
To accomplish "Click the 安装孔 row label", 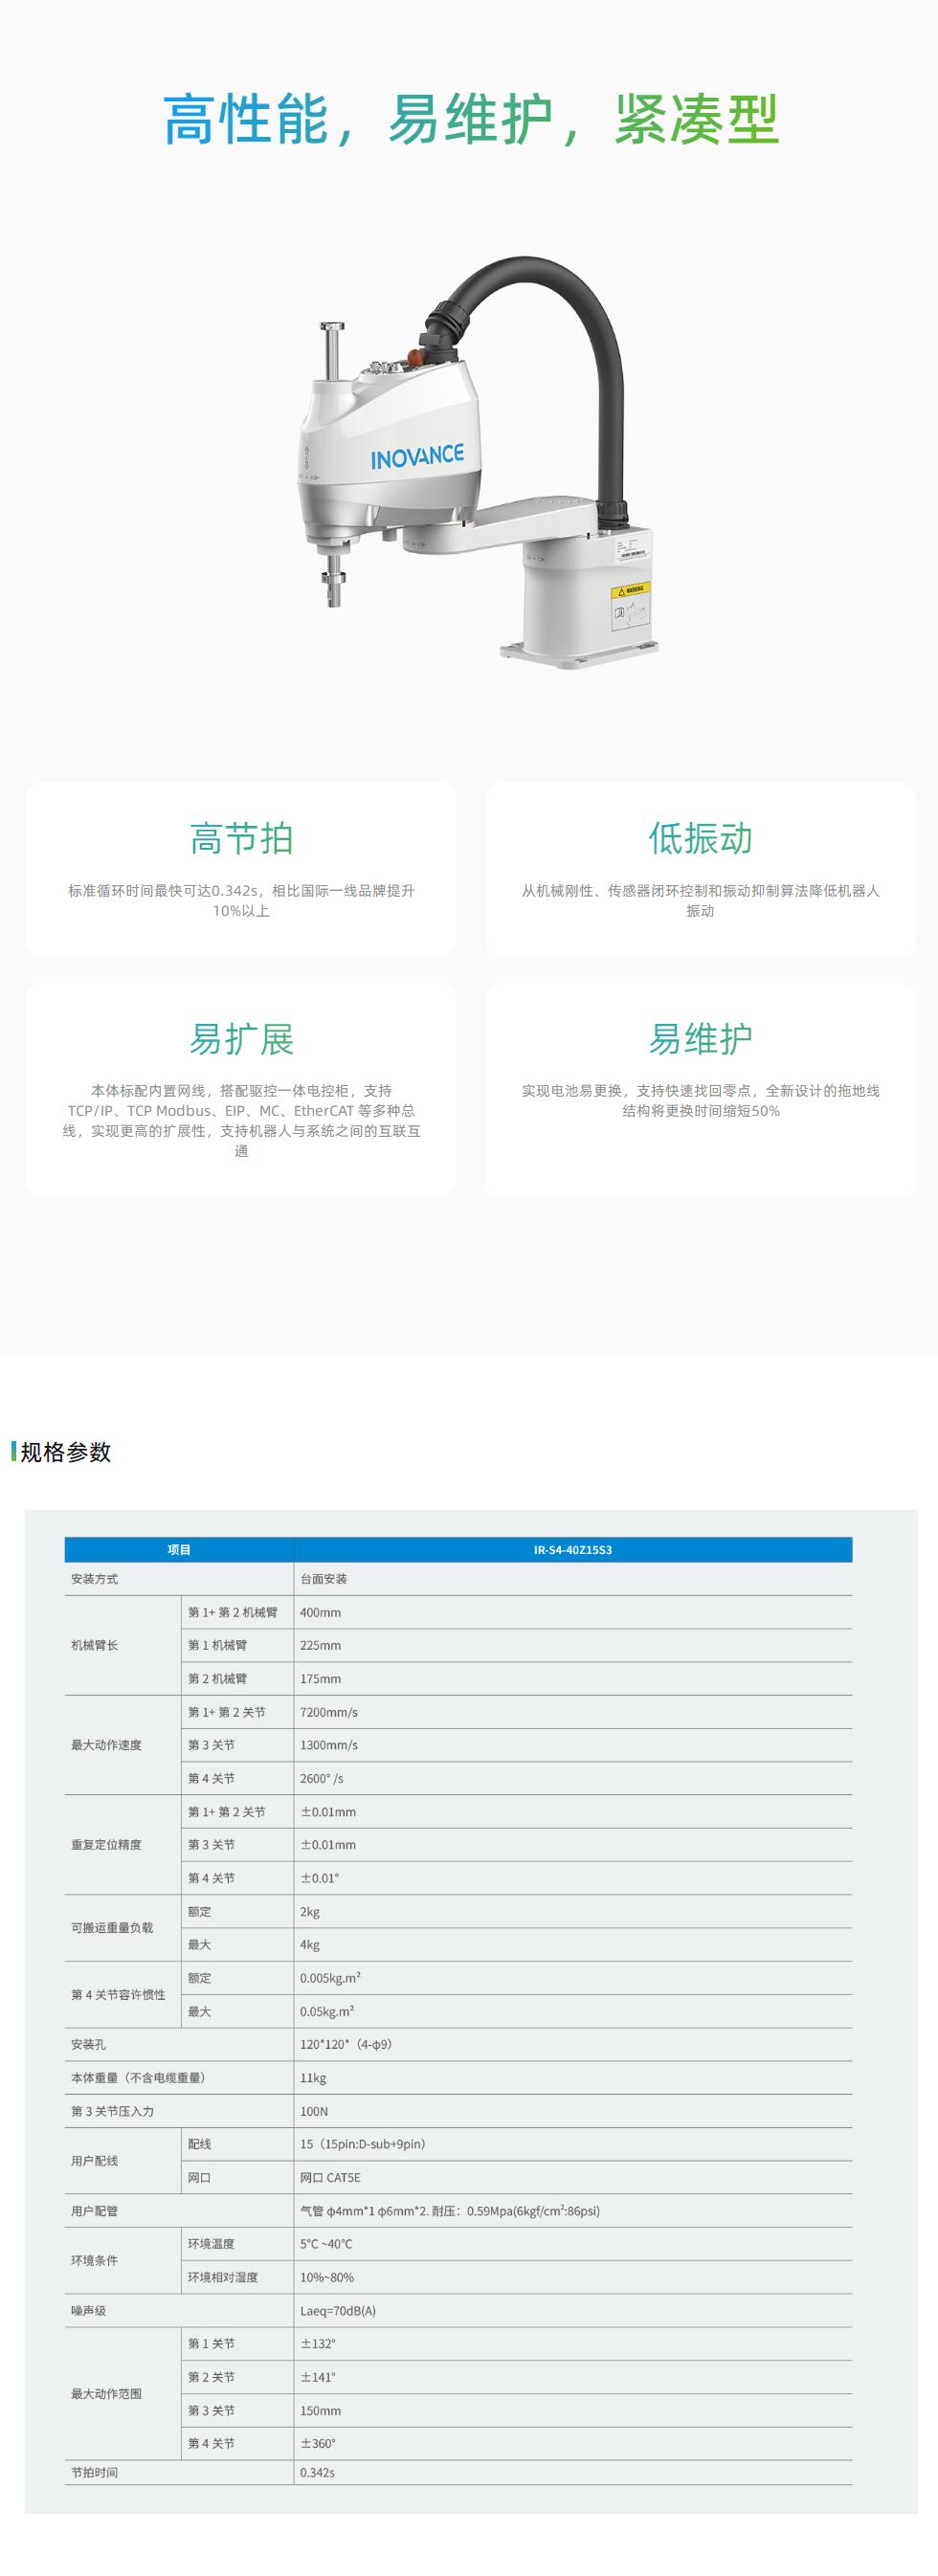I will [88, 2044].
